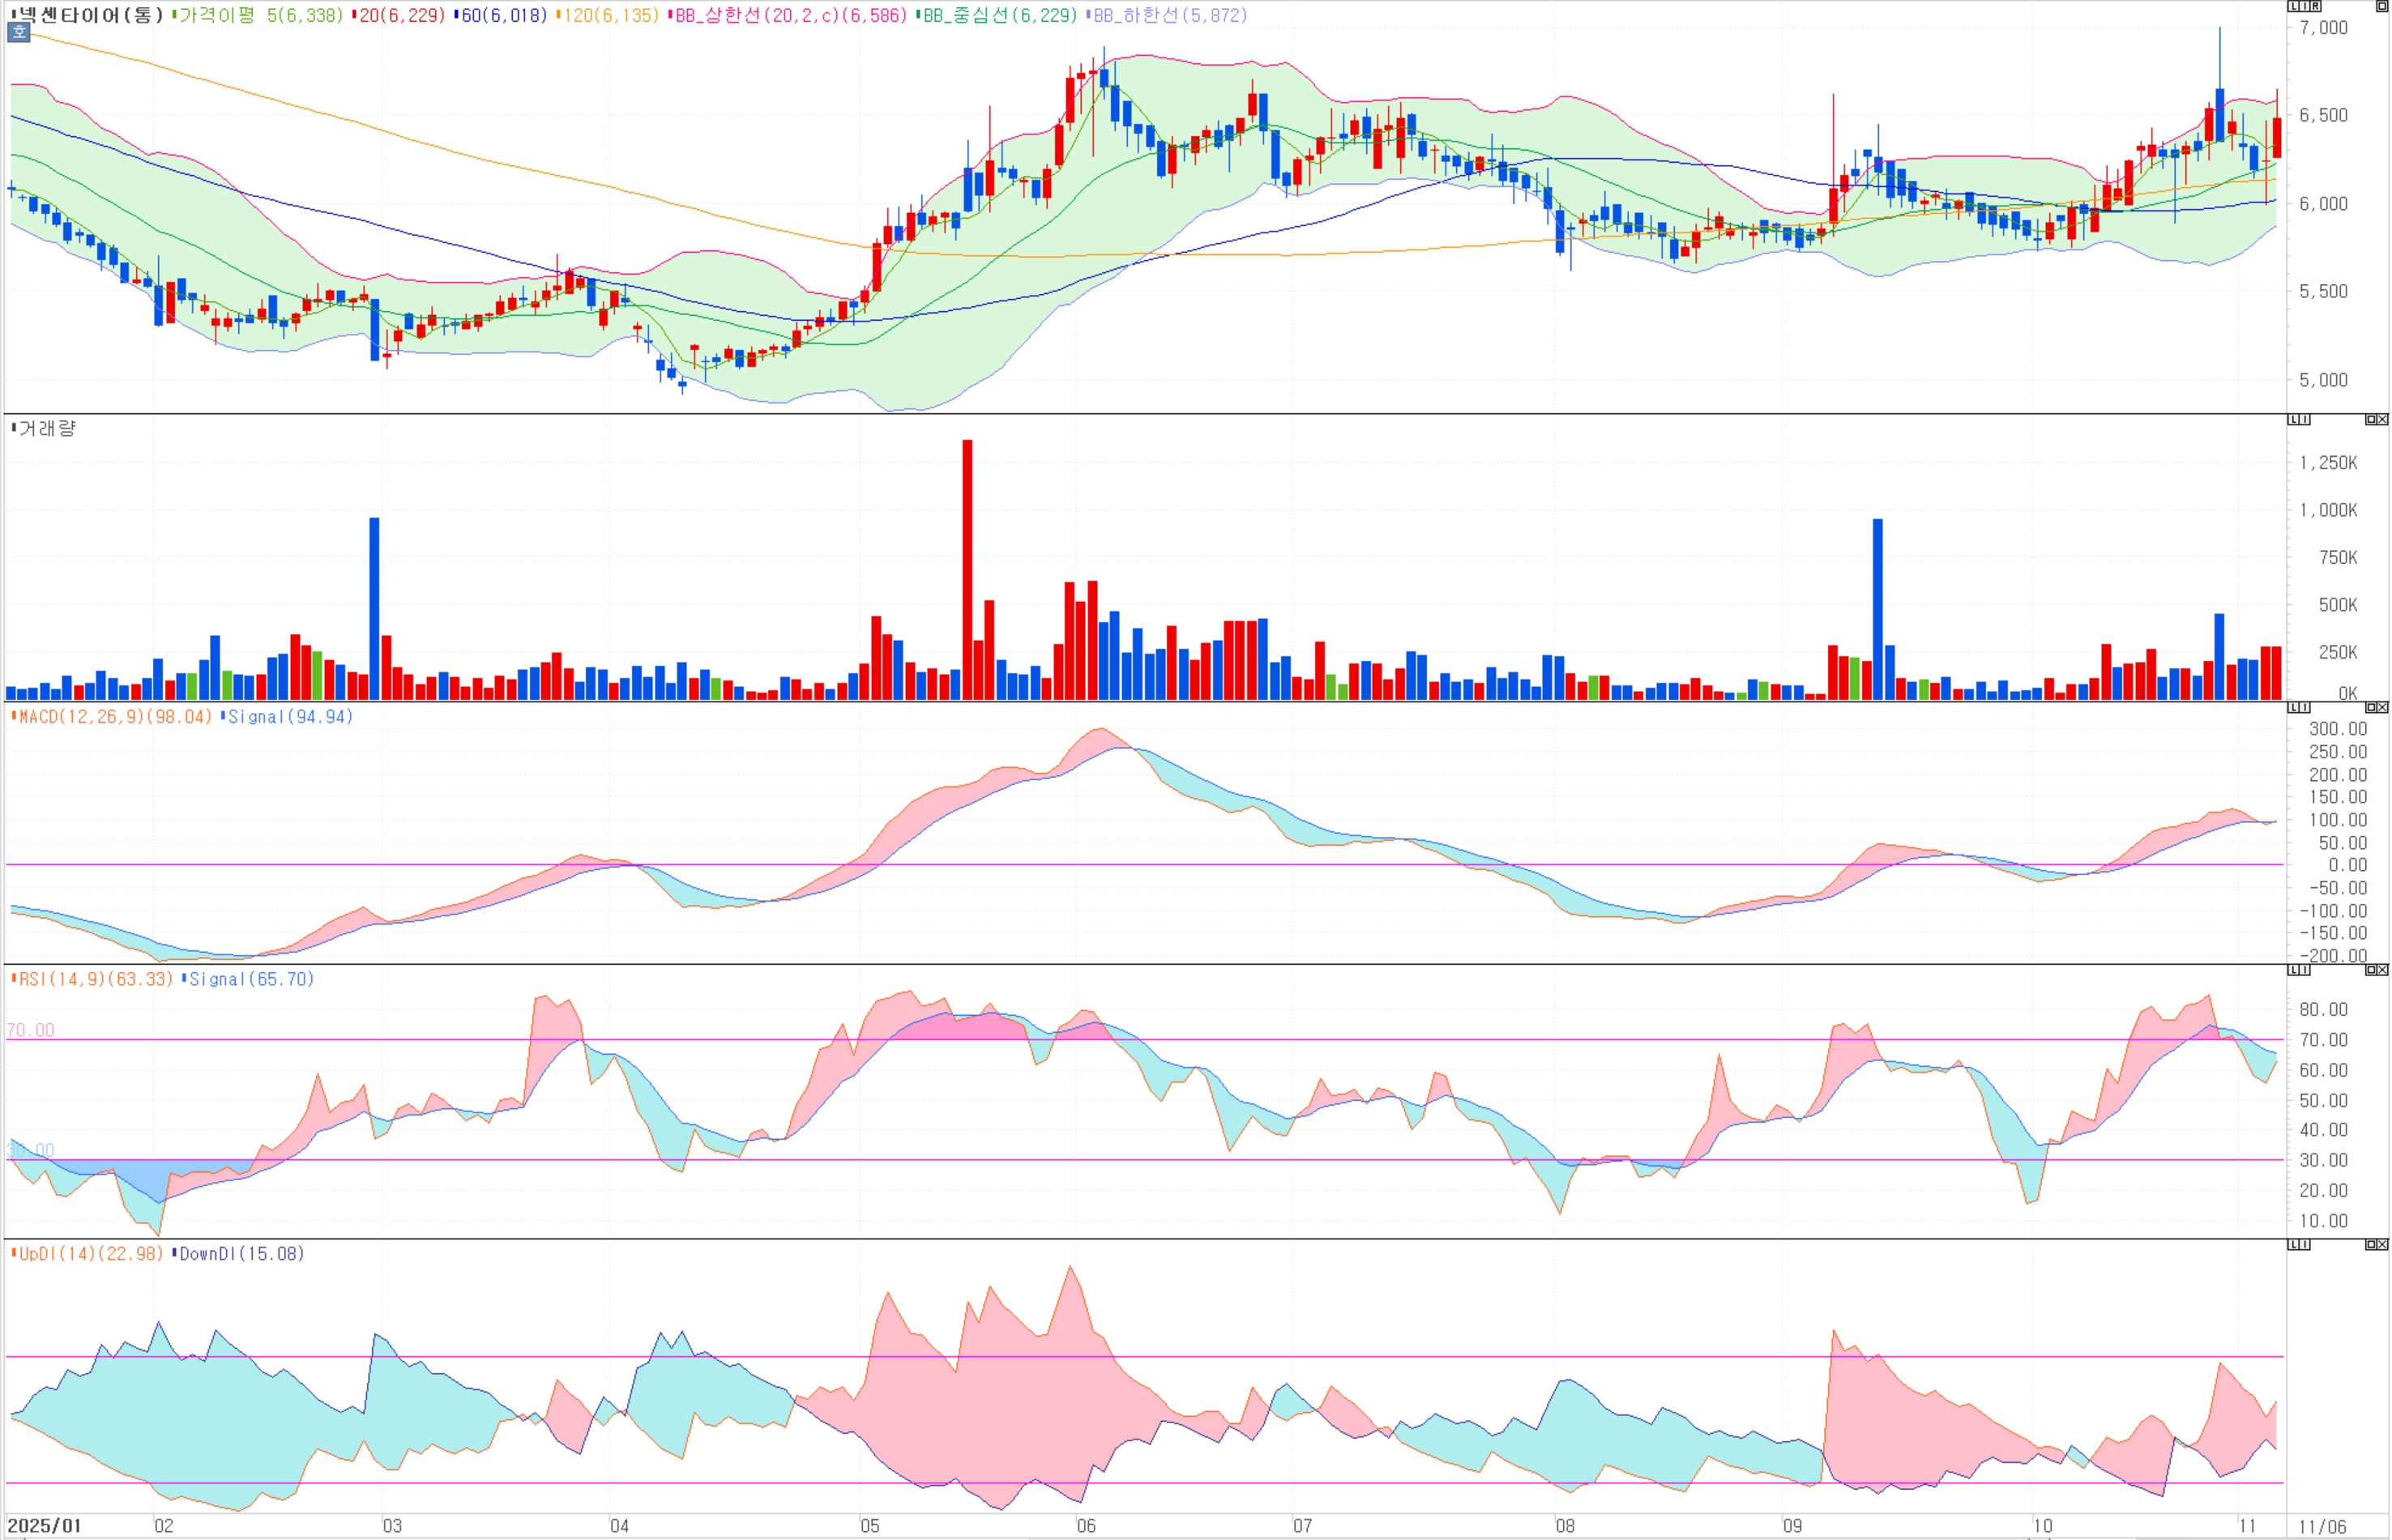Maximize the price candlestick chart panel
2392x1540 pixels.
pyautogui.click(x=2382, y=6)
